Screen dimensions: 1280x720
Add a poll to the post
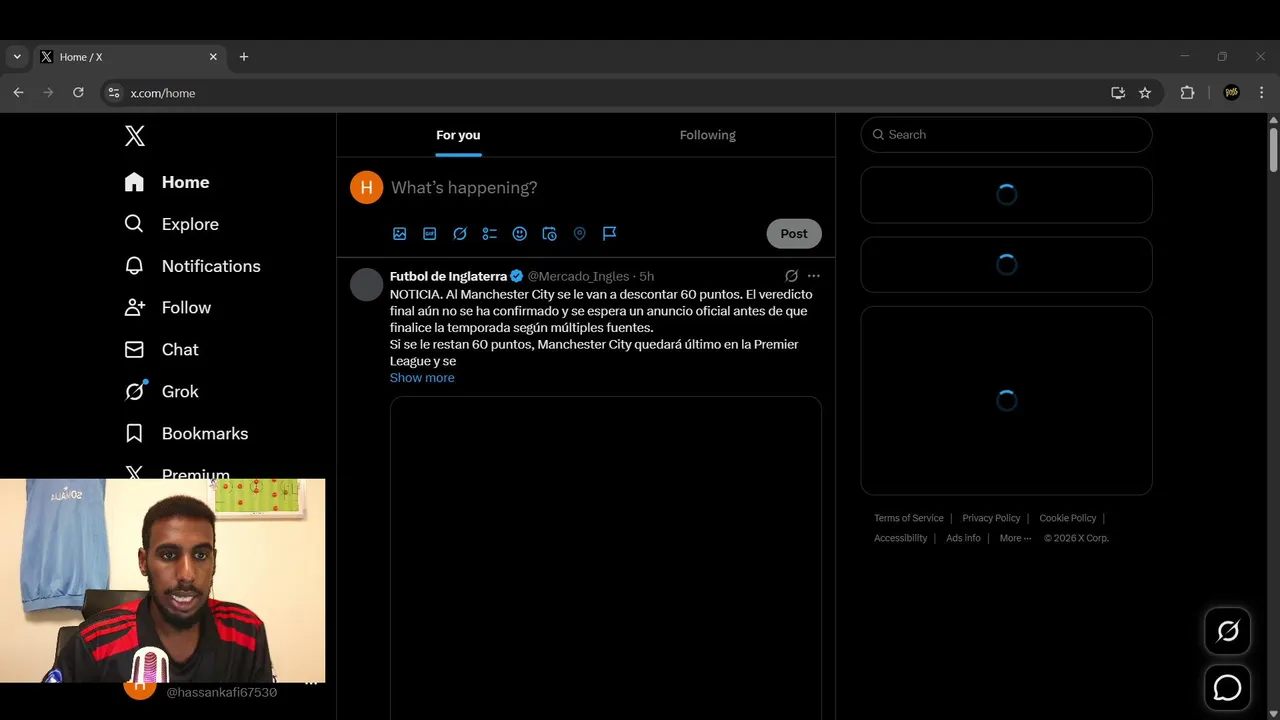tap(490, 233)
